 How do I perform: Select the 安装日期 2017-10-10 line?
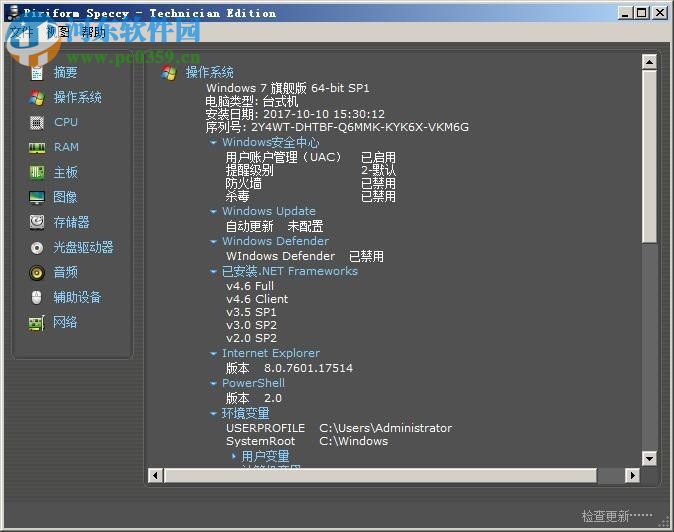tap(295, 114)
